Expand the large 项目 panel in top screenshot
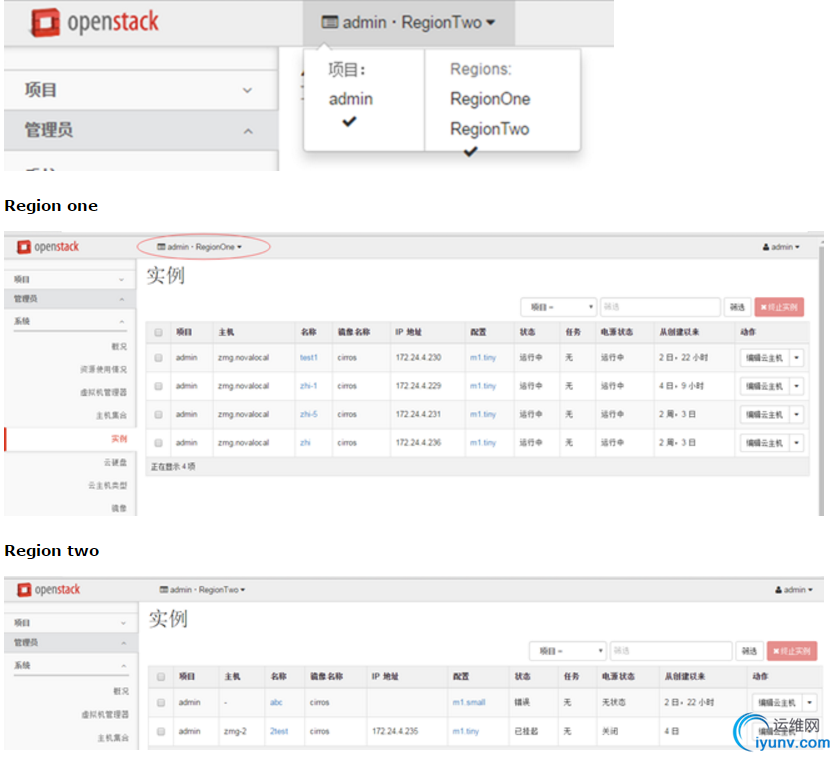Viewport: 836px width, 759px height. pos(141,90)
